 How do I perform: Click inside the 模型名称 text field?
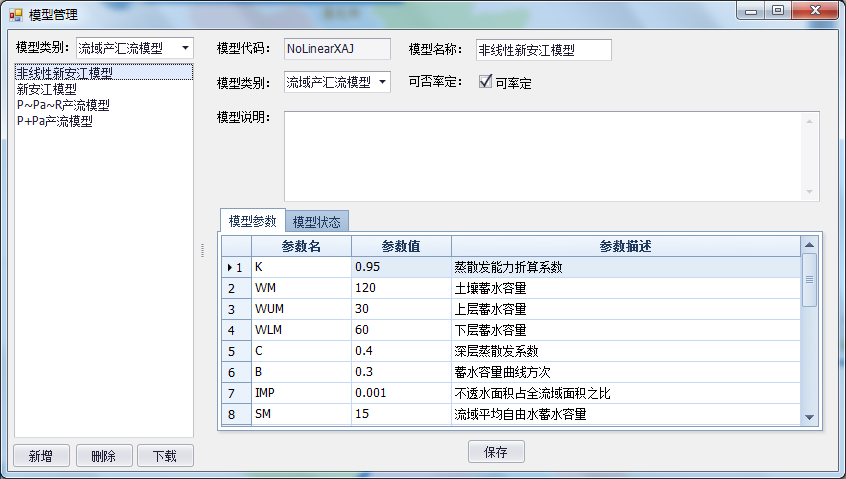pos(543,50)
